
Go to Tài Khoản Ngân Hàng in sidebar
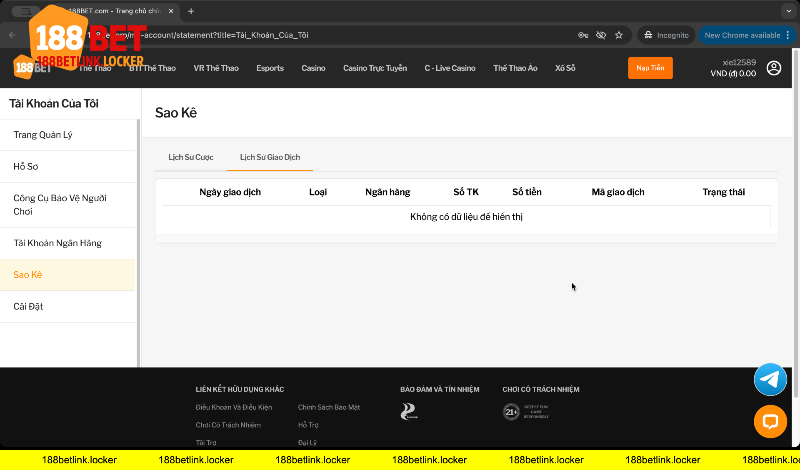coord(57,244)
